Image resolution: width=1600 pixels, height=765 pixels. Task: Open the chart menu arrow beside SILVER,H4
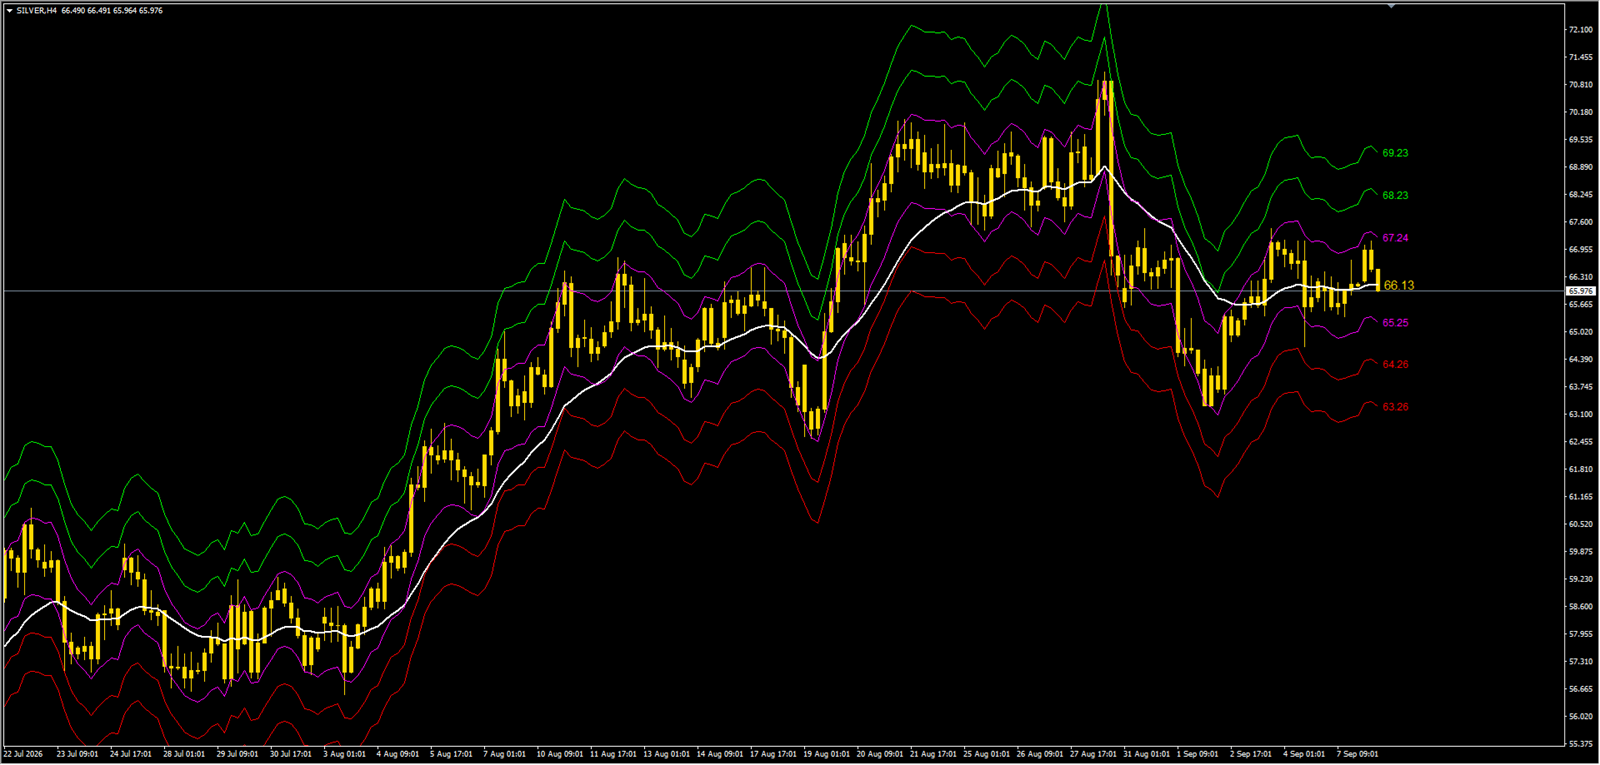click(x=9, y=10)
